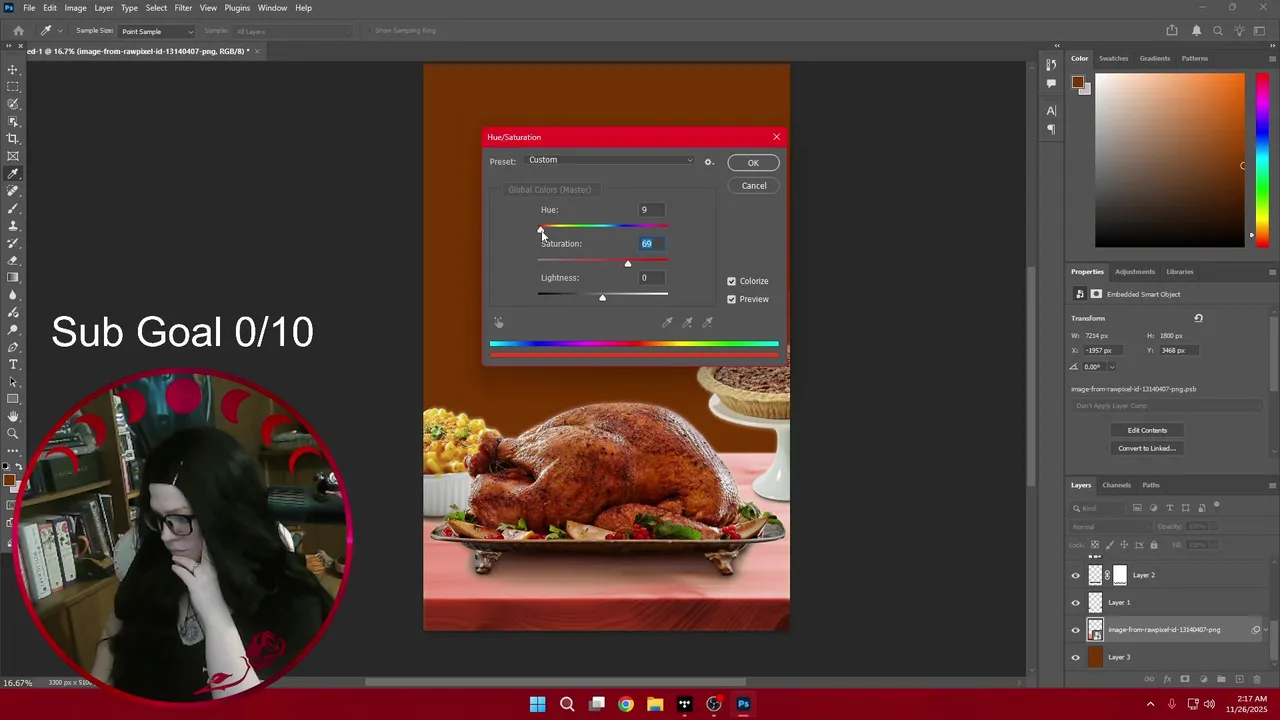The width and height of the screenshot is (1280, 720).
Task: Click the Hue/Saturation preset gear icon
Action: coord(709,162)
